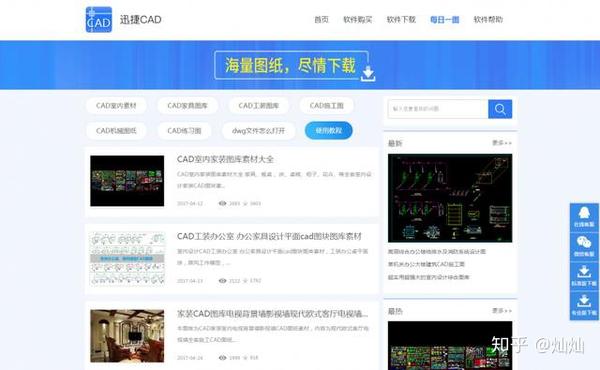
Task: Open the living room photo thumbnail
Action: (x=127, y=336)
